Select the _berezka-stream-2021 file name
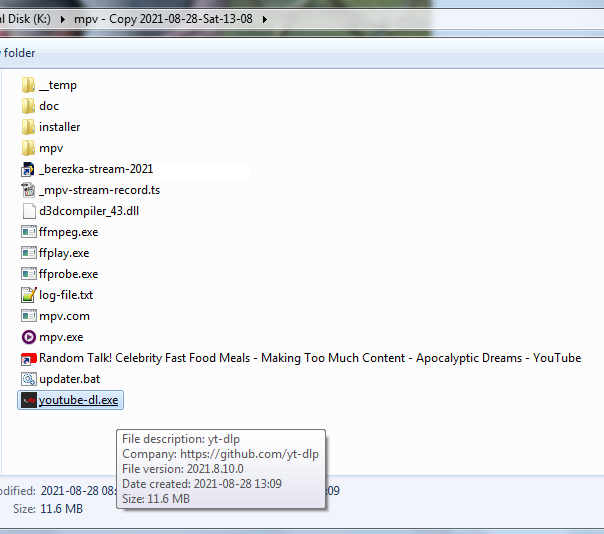Viewport: 604px width, 534px height. click(x=96, y=169)
